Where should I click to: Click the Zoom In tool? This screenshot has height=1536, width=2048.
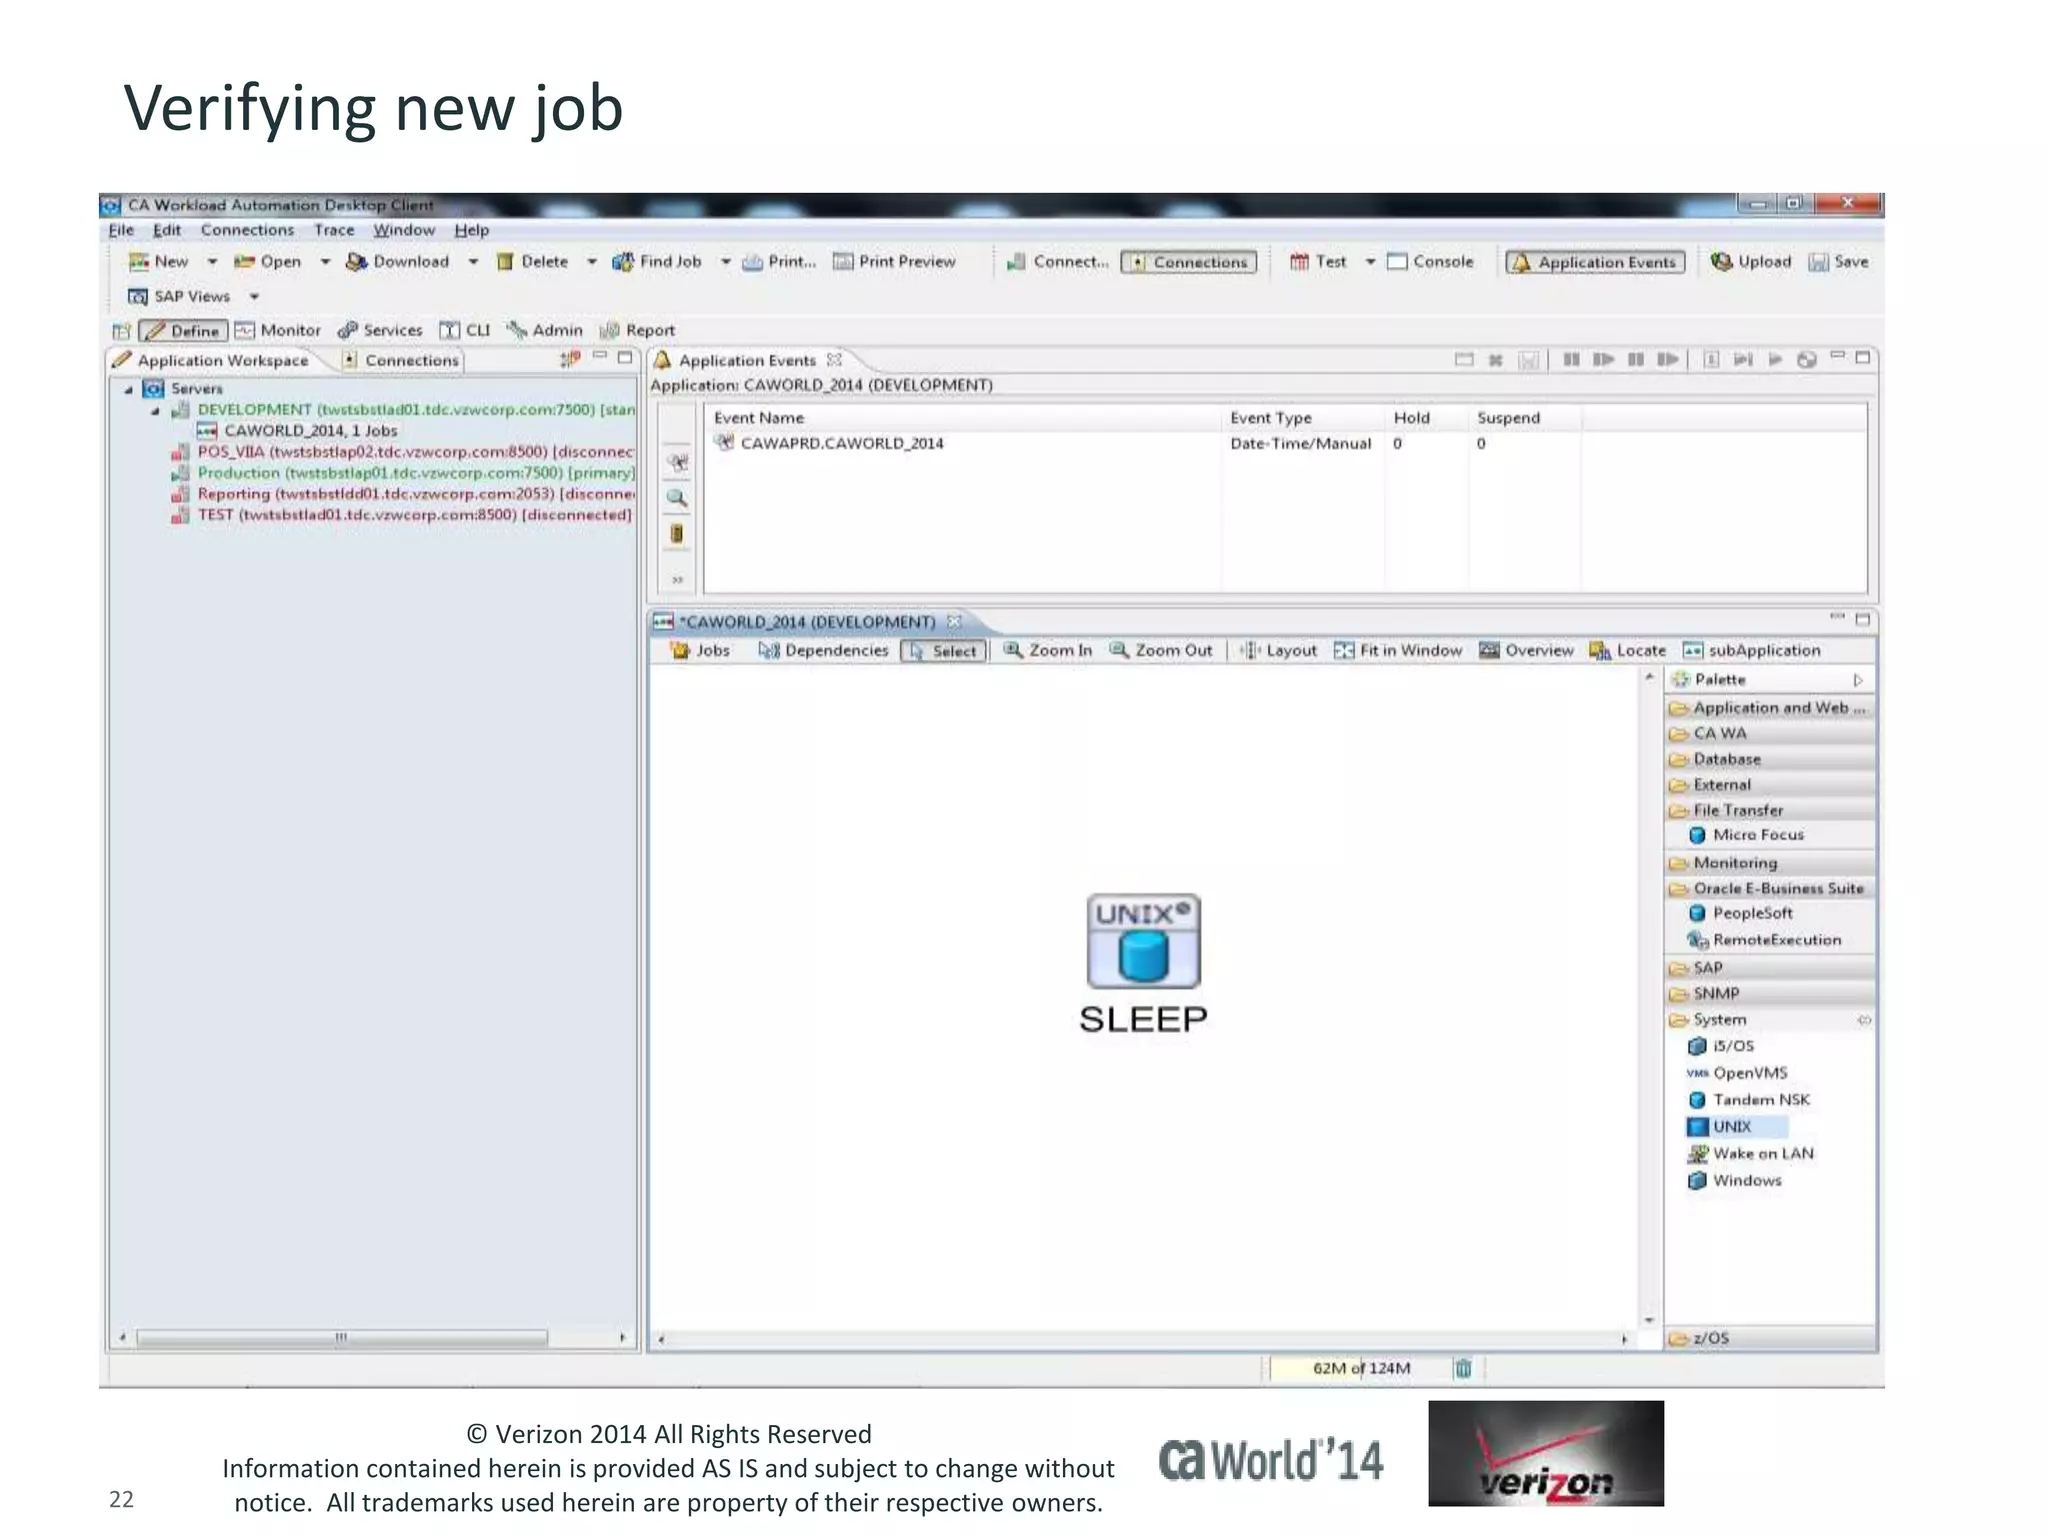coord(1048,650)
